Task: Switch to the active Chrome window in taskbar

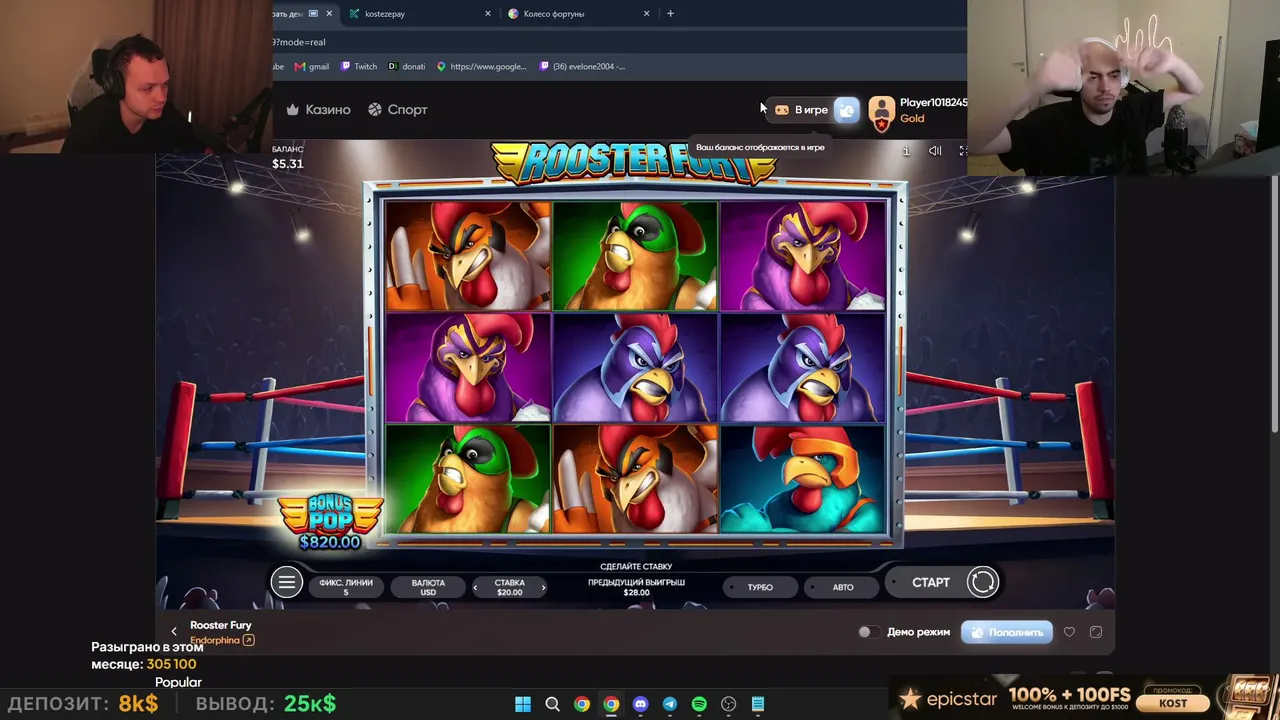Action: point(611,704)
